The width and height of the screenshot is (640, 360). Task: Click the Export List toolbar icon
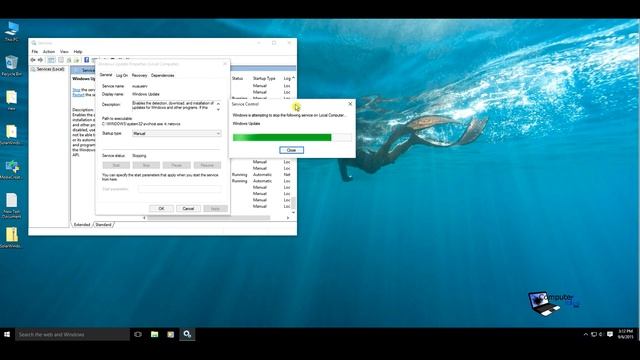pos(76,60)
